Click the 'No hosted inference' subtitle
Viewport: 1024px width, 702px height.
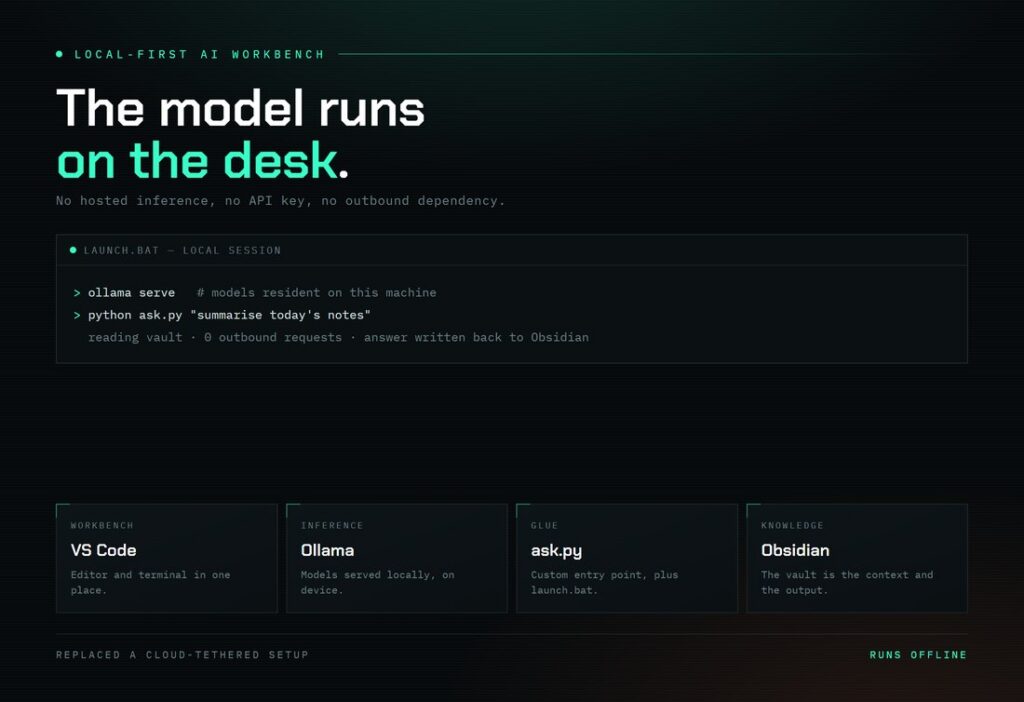tap(280, 200)
